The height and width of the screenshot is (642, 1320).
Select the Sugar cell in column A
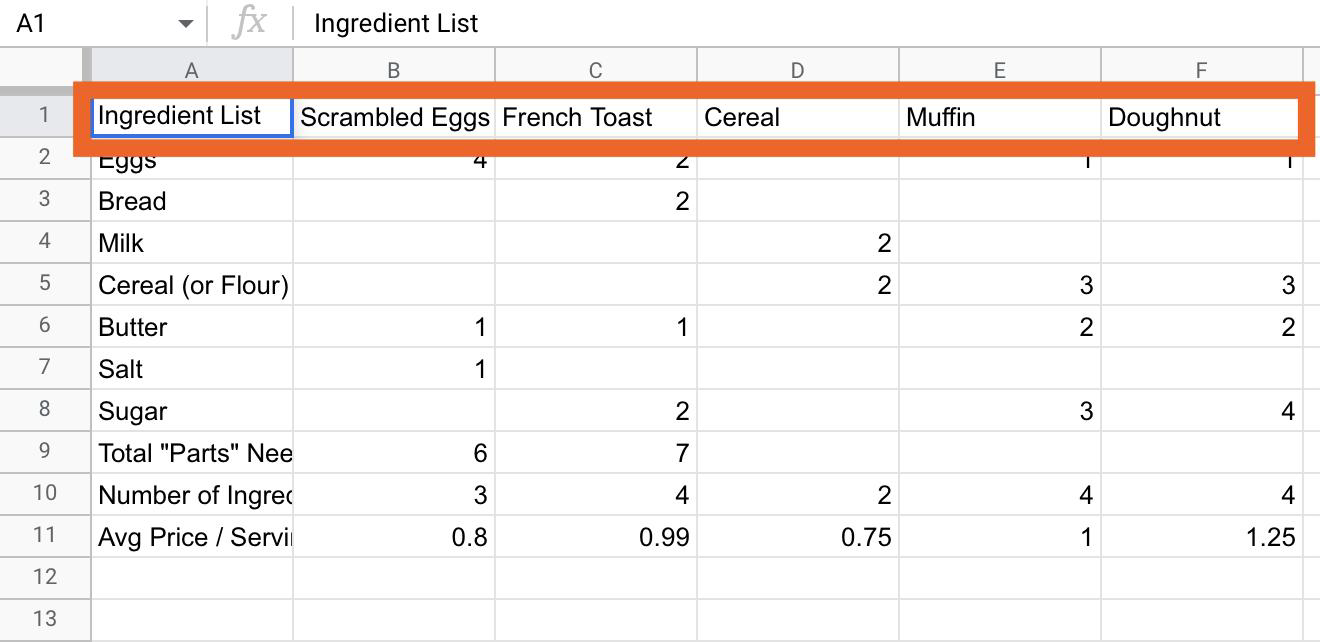192,411
